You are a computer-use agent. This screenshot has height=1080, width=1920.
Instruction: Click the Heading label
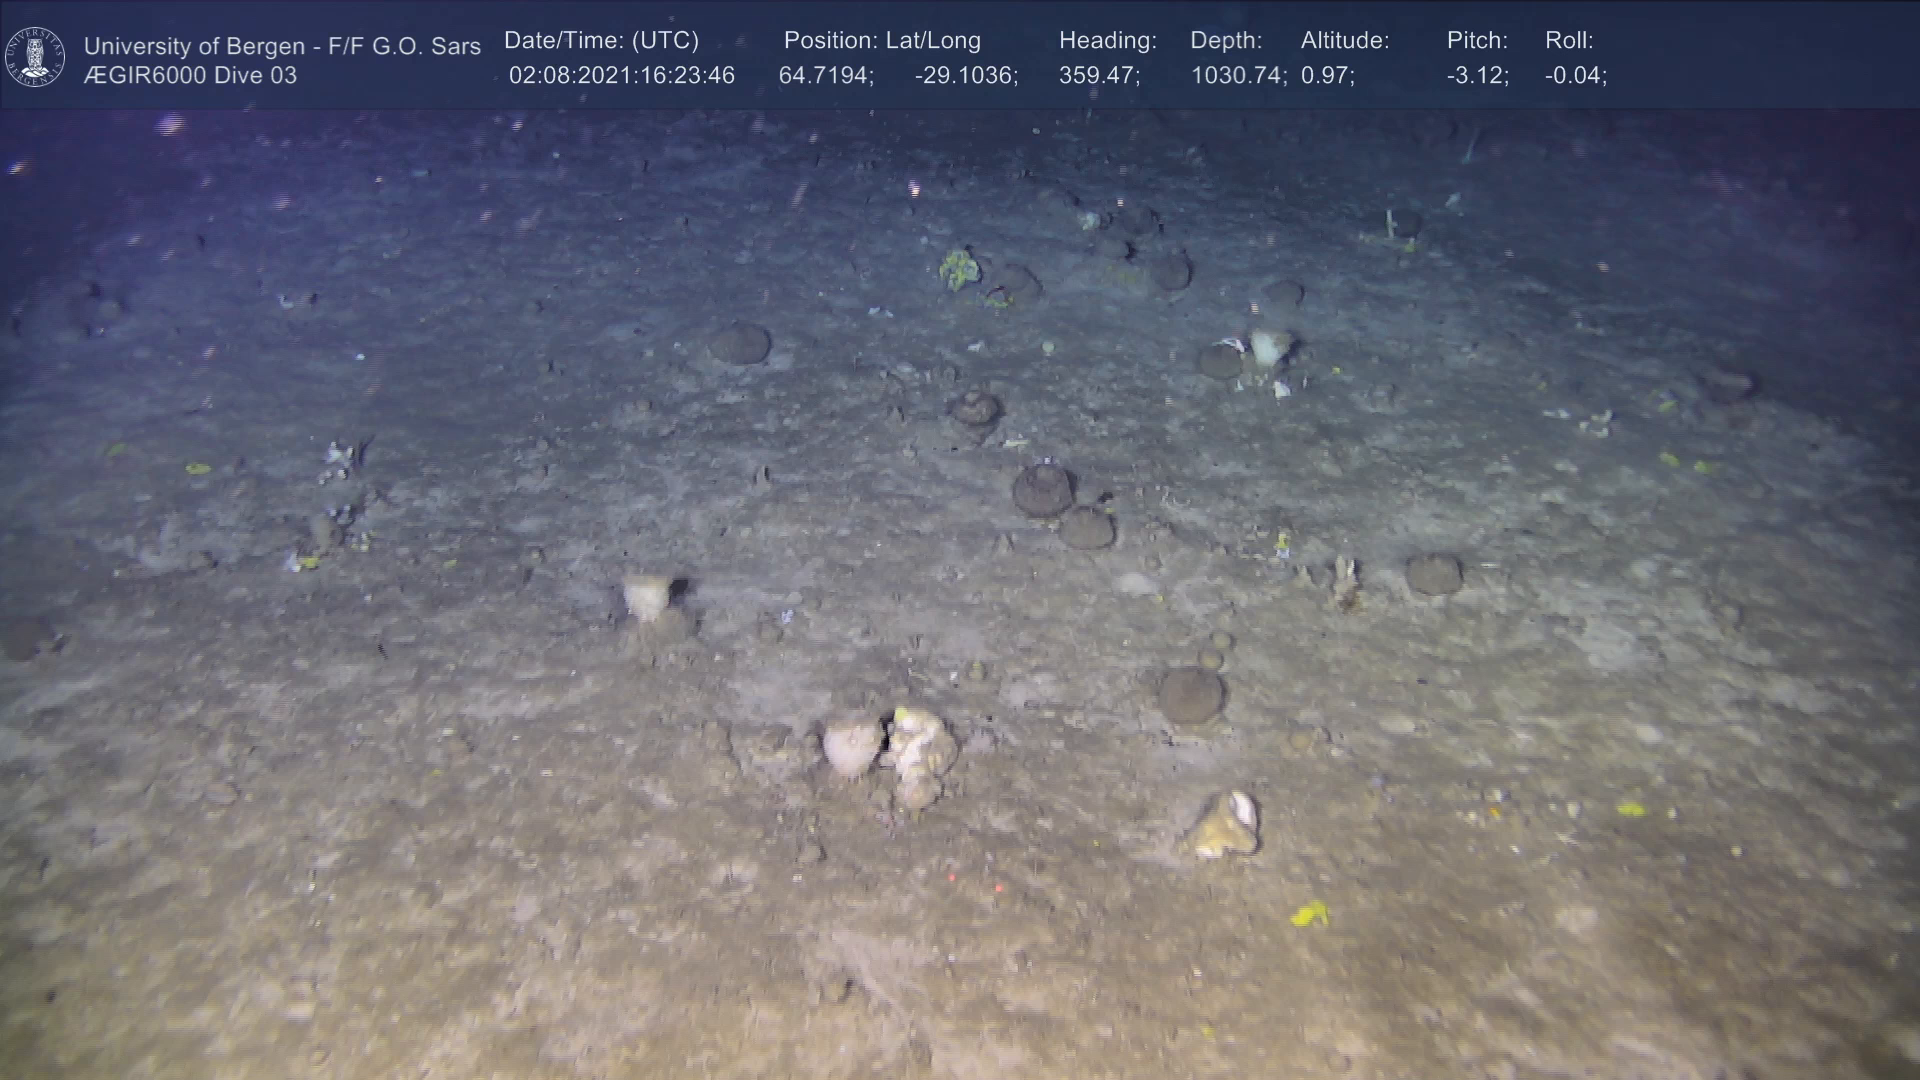[x=1107, y=41]
